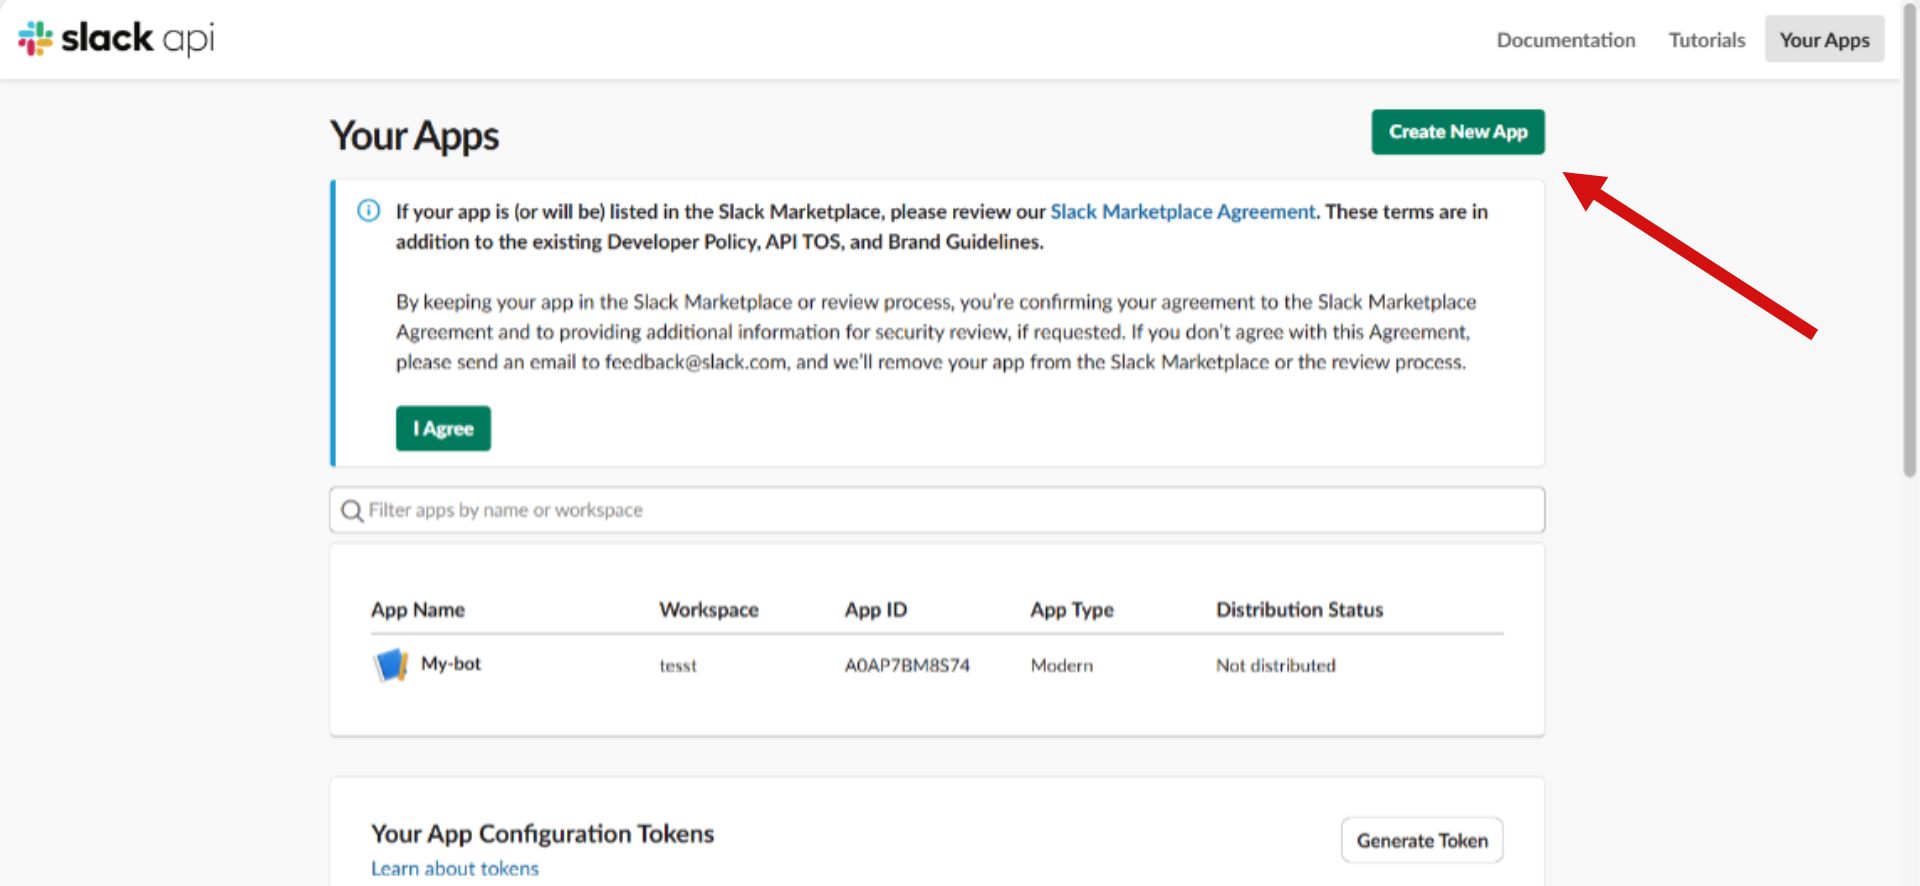The width and height of the screenshot is (1920, 886).
Task: Click the Create New App button
Action: tap(1458, 132)
